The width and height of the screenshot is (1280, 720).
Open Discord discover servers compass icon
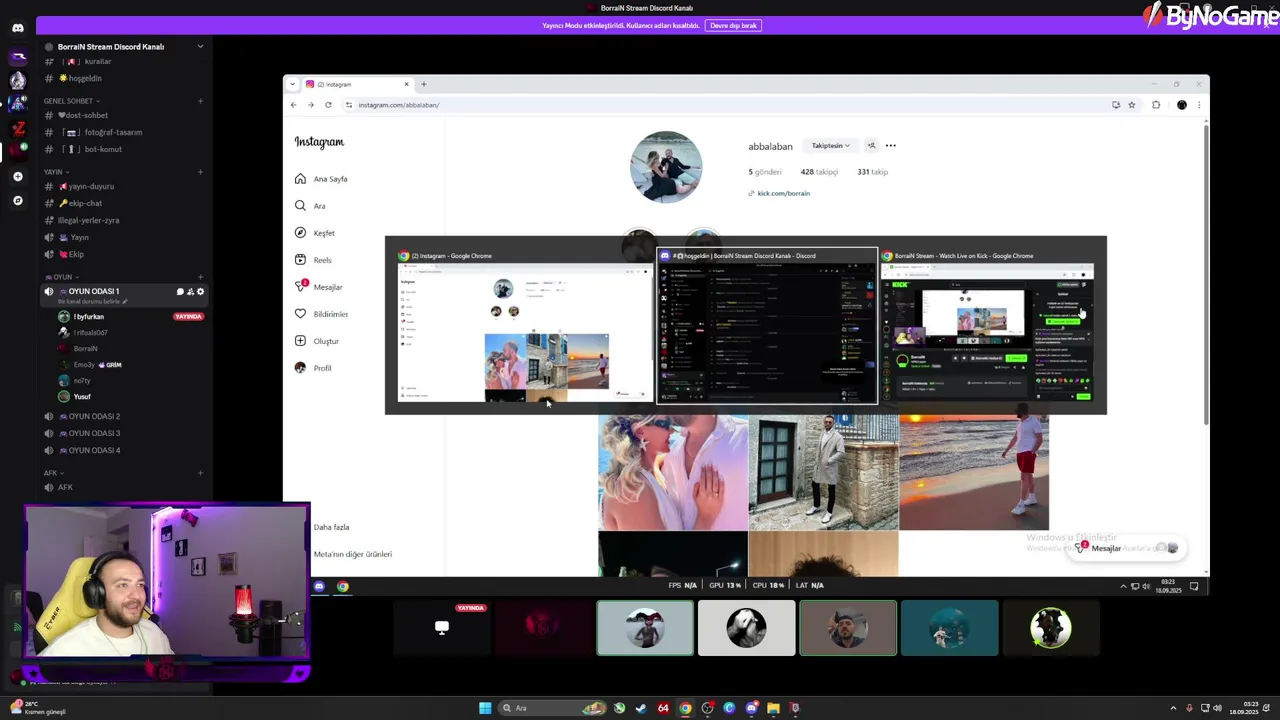(x=17, y=200)
